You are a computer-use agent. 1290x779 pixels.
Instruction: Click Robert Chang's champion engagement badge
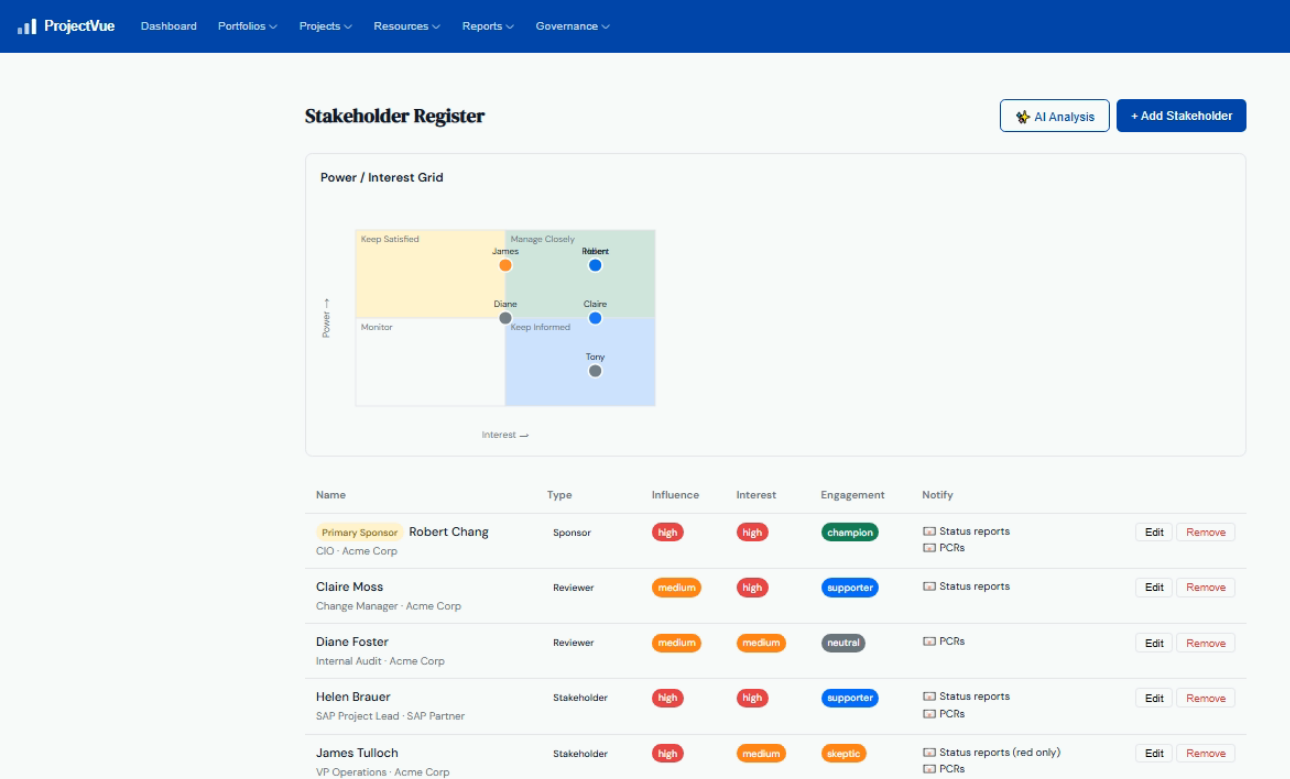pos(850,532)
